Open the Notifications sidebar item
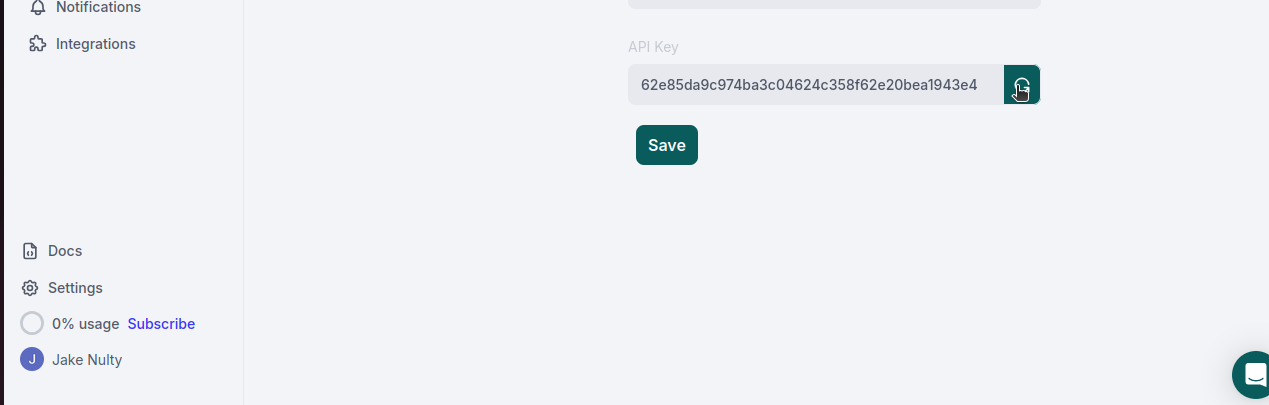 pyautogui.click(x=98, y=8)
